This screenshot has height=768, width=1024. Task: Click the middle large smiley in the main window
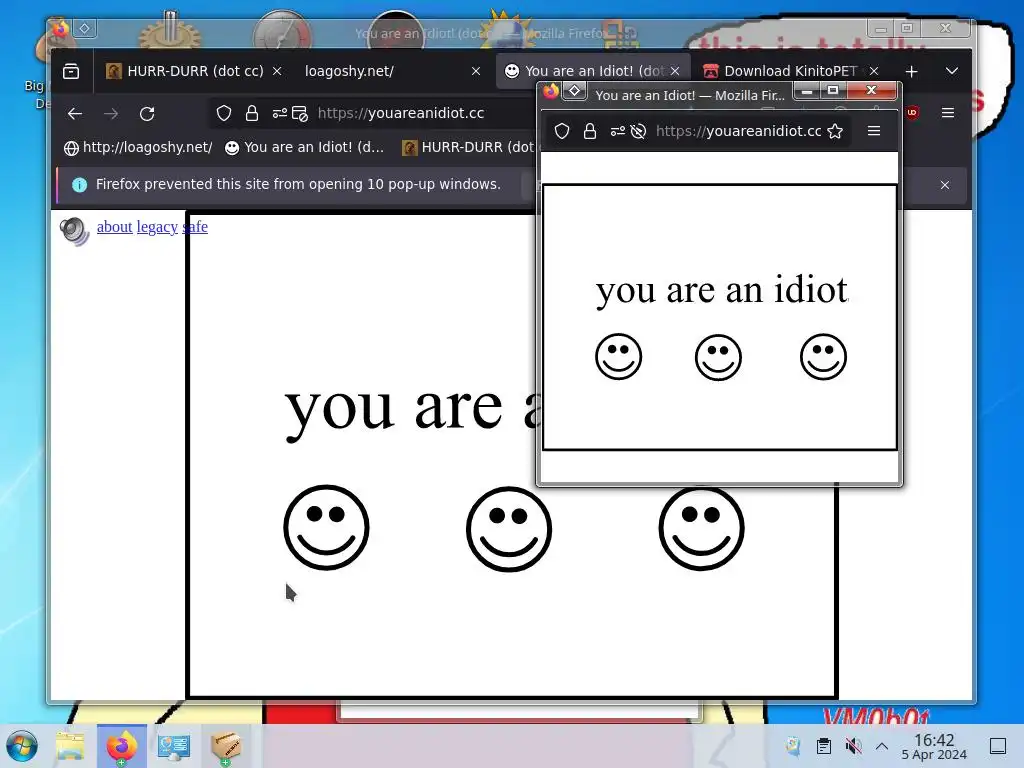509,528
